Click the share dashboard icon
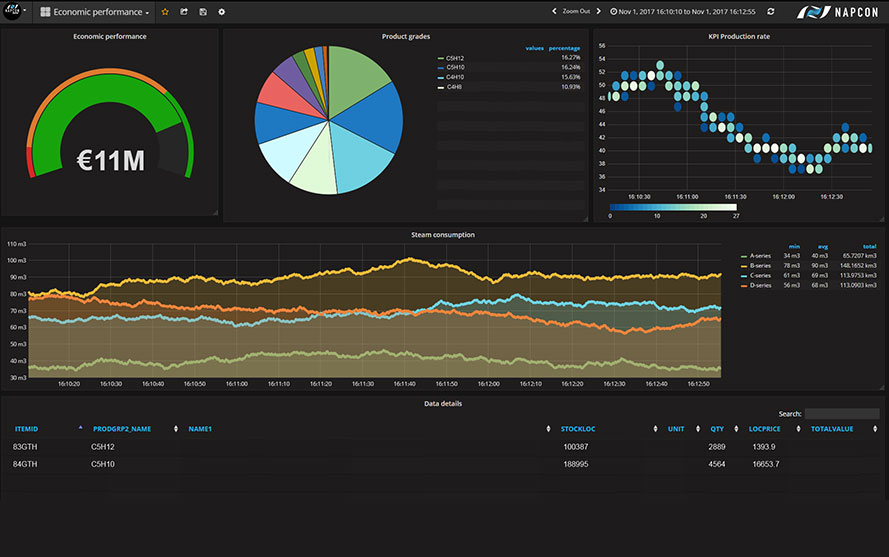The height and width of the screenshot is (557, 889). (184, 12)
